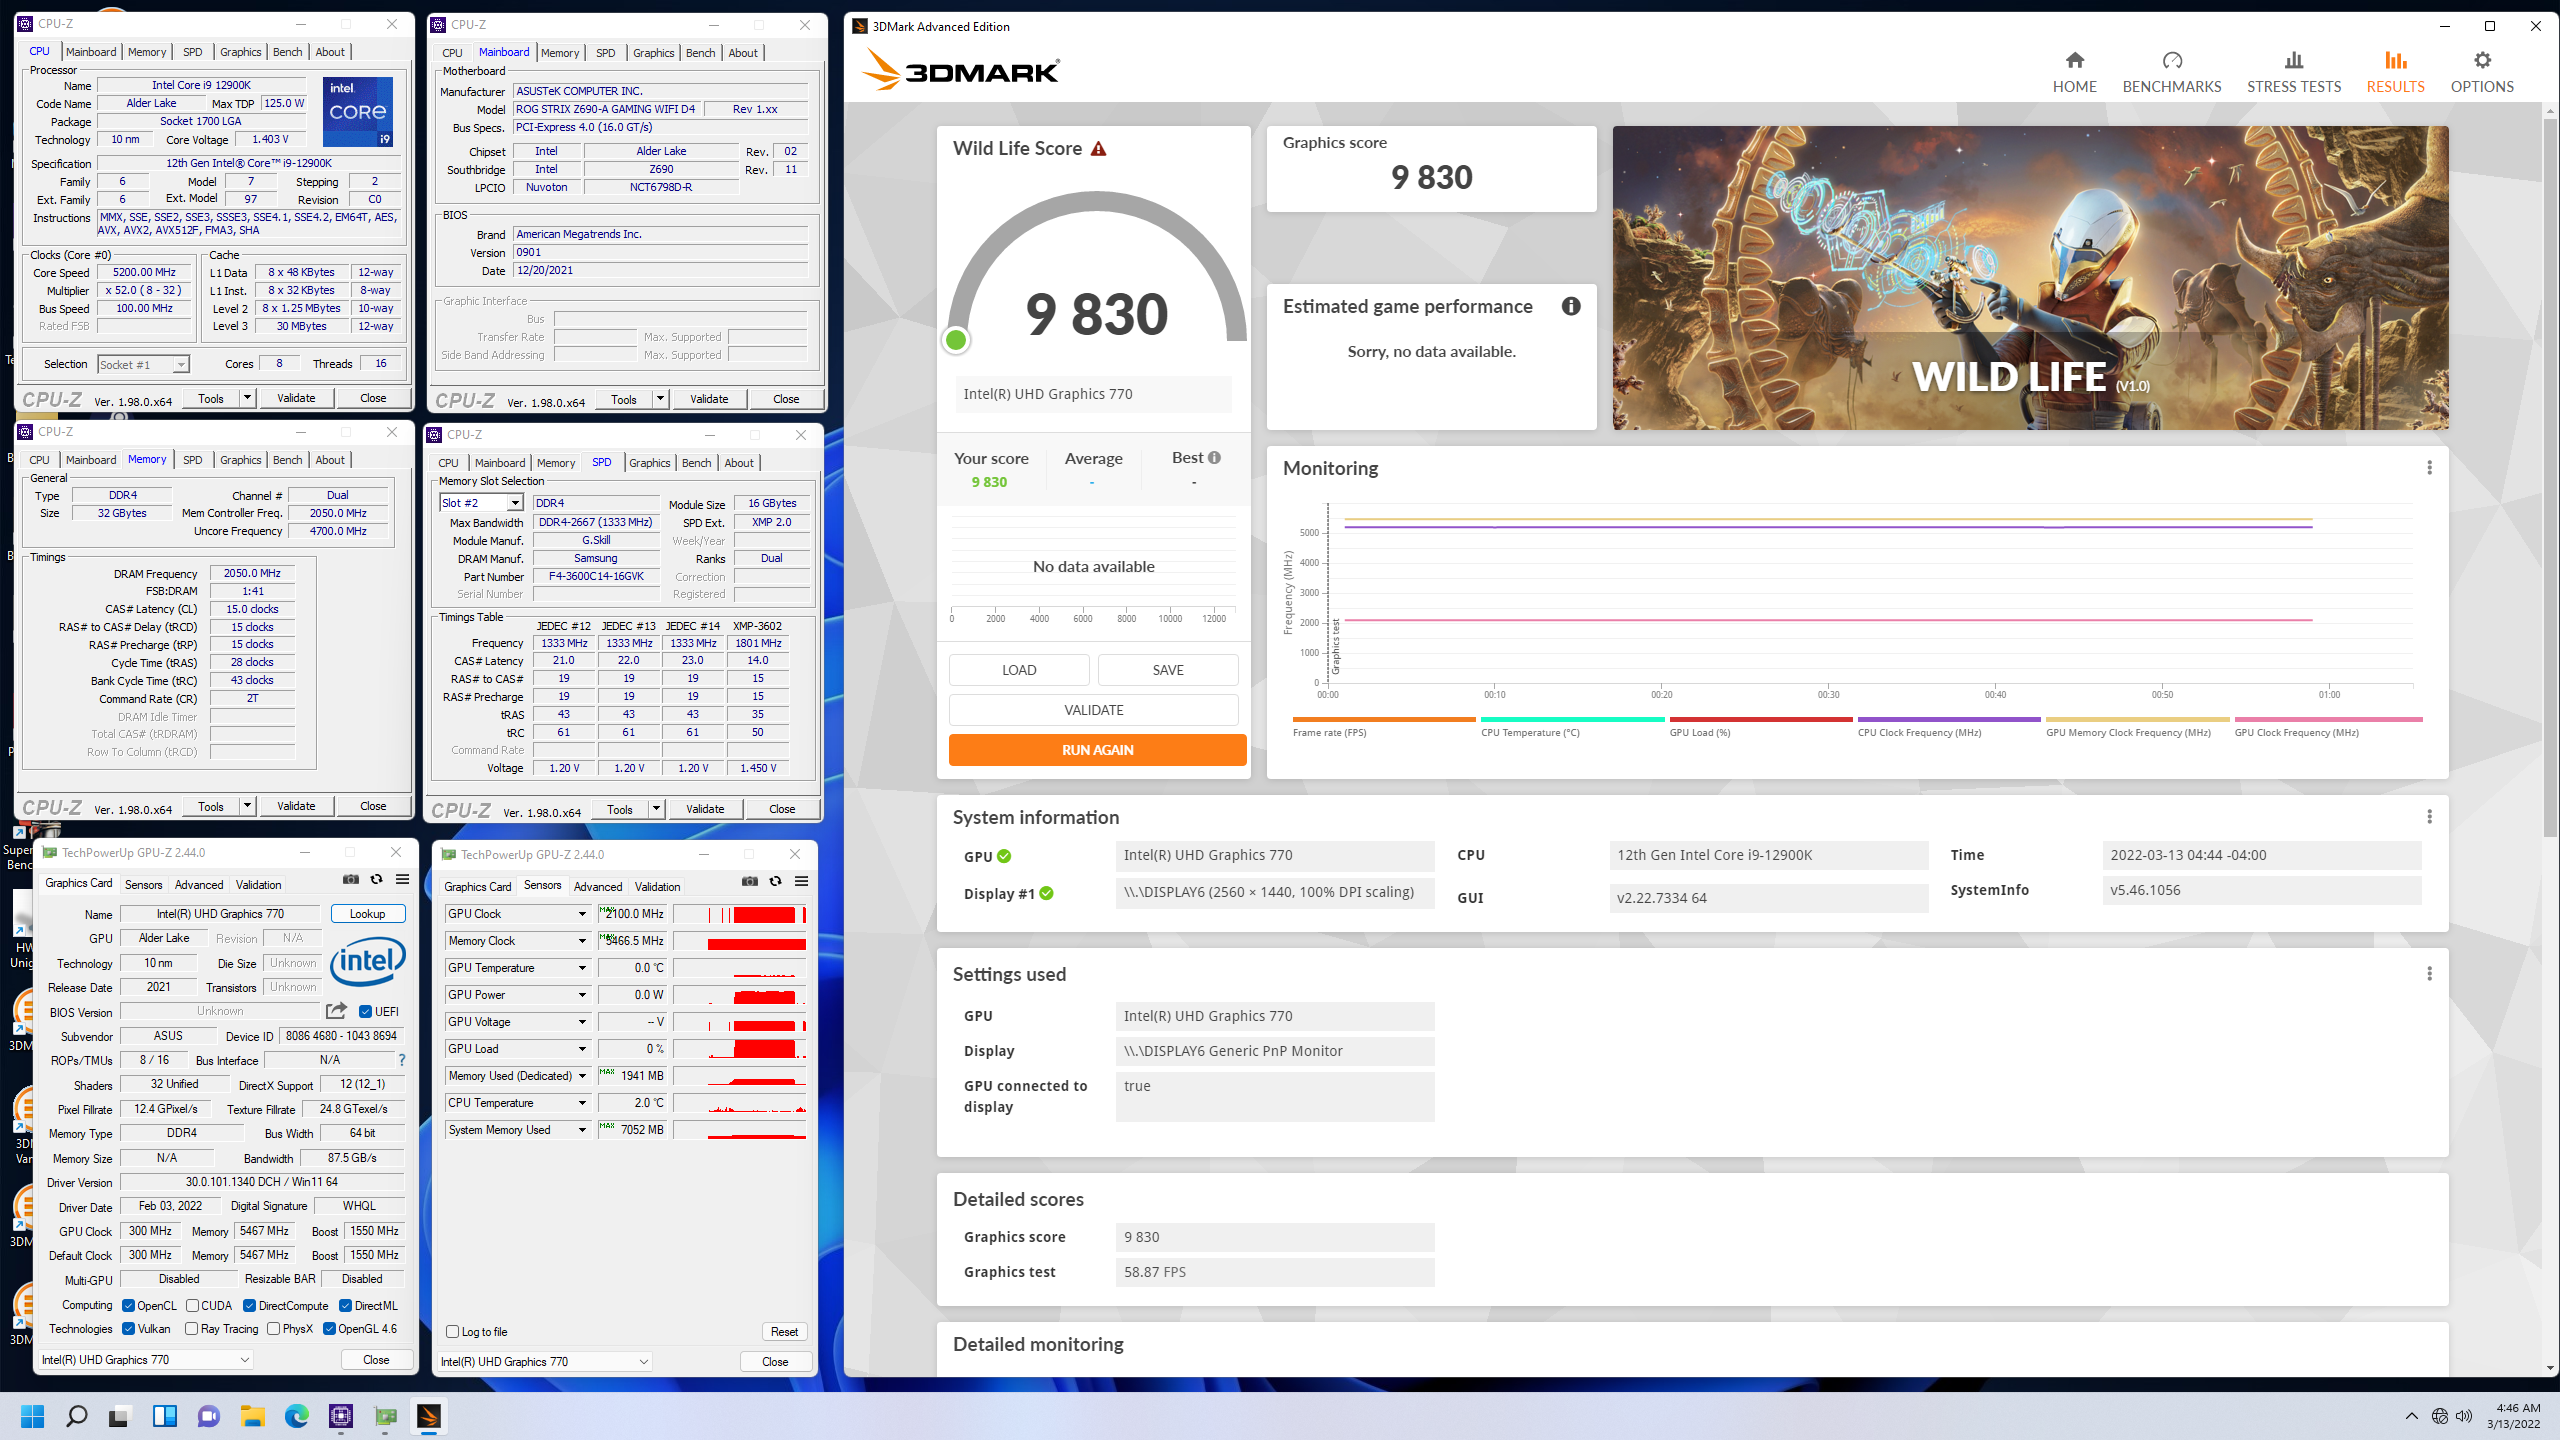The height and width of the screenshot is (1440, 2560).
Task: Open GPU Temperature sensor dropdown
Action: (582, 968)
